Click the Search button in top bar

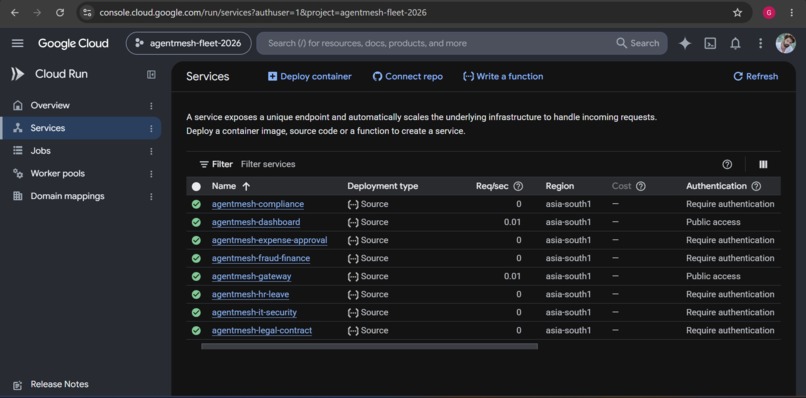click(x=638, y=43)
